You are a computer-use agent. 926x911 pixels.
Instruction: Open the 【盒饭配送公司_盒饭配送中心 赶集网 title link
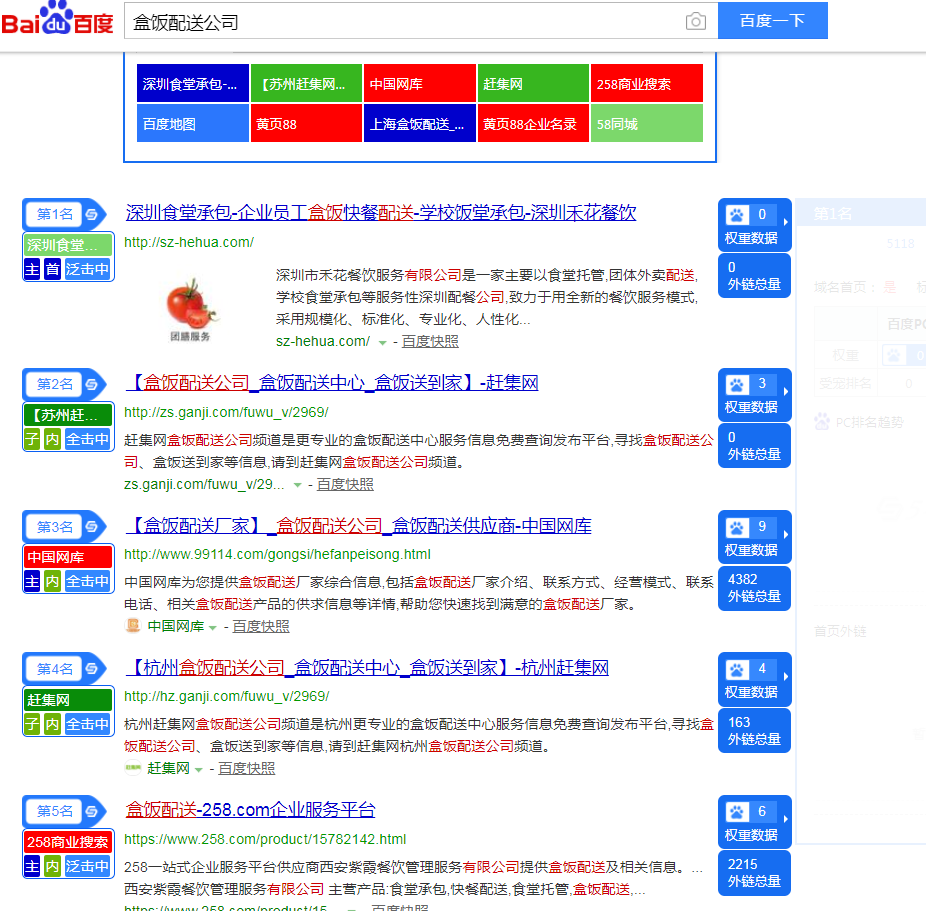coord(332,383)
